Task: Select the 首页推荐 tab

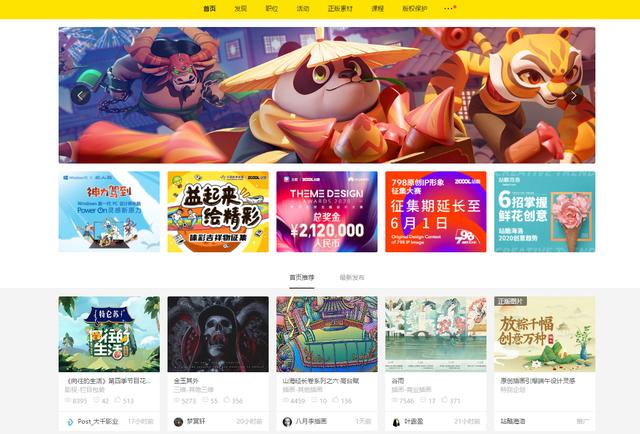Action: coord(302,278)
